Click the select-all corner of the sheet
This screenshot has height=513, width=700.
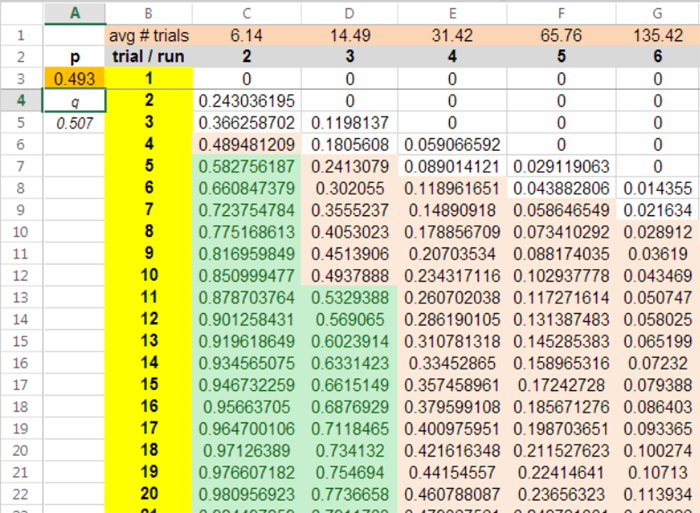click(x=21, y=12)
